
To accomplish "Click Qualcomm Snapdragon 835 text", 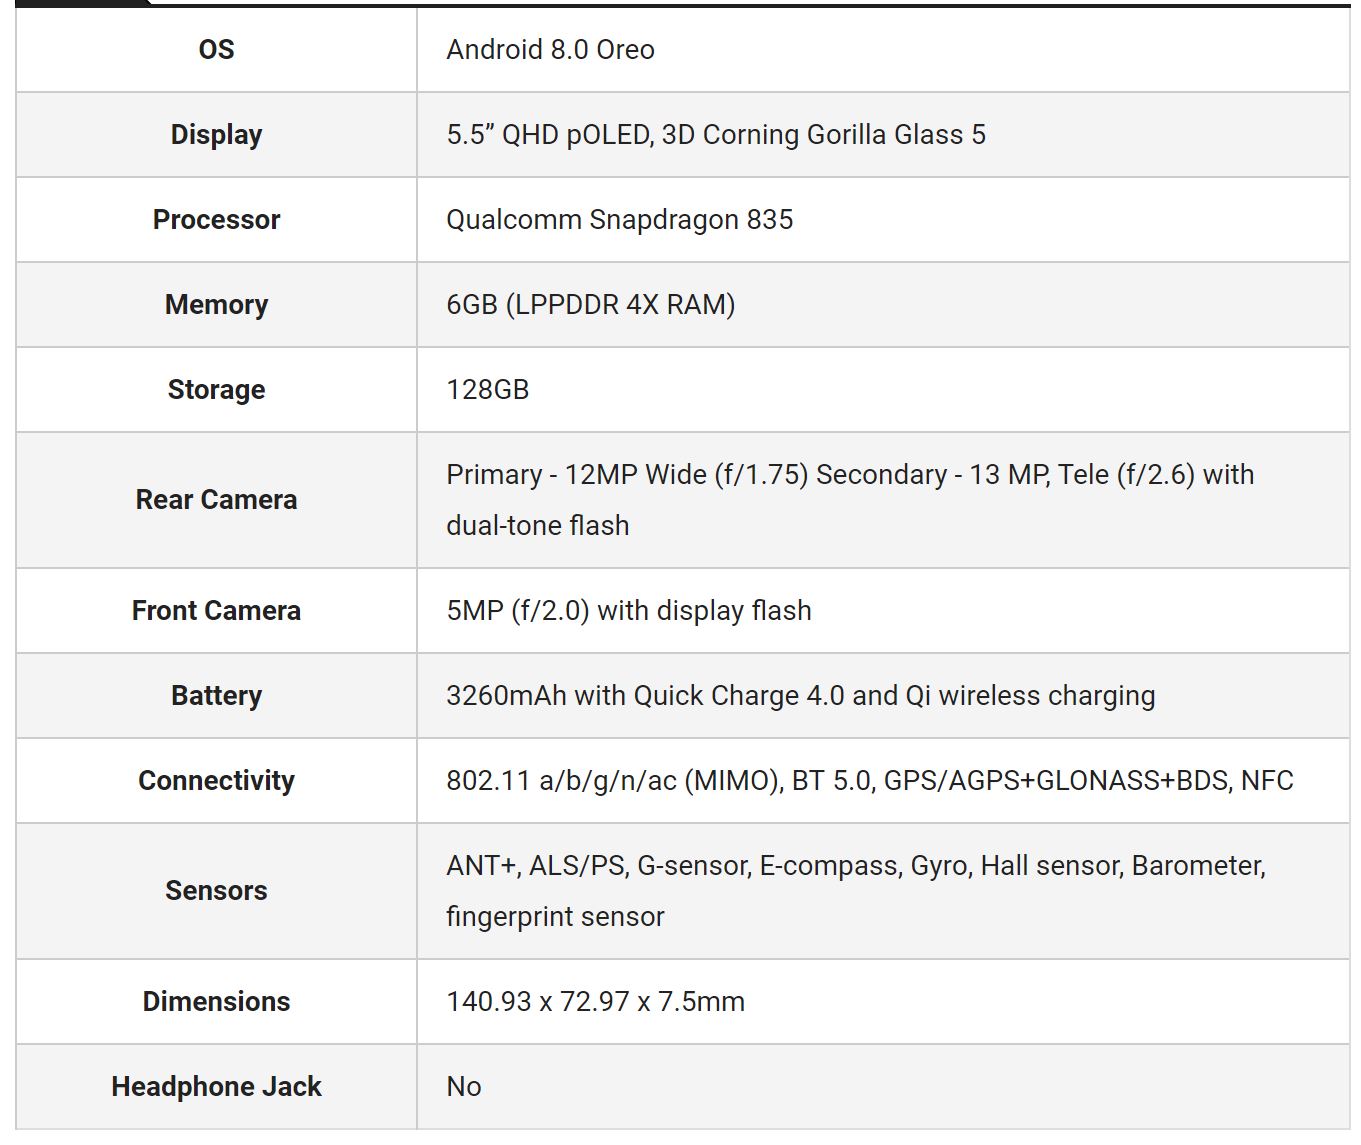I will tap(619, 219).
